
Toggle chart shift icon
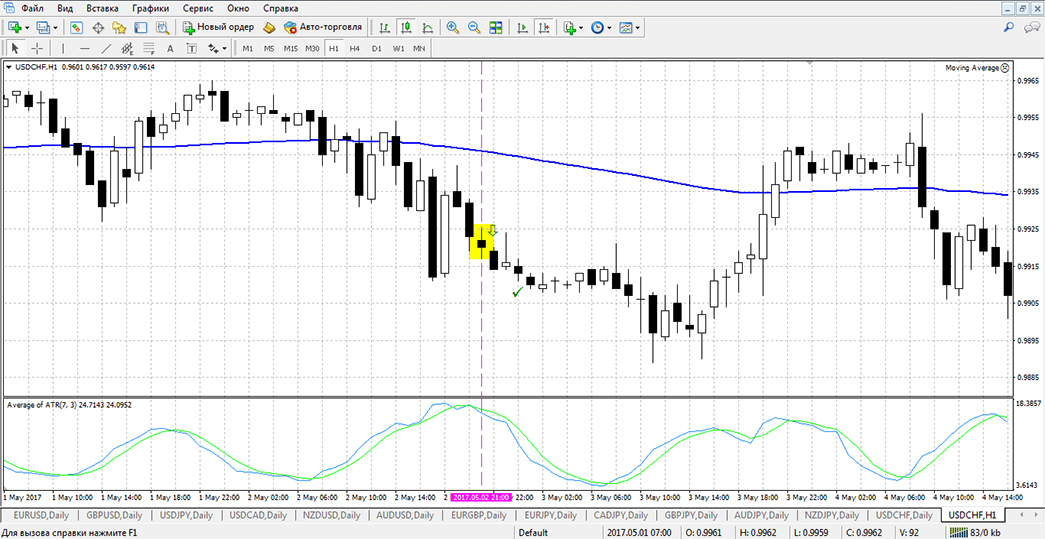pos(544,27)
